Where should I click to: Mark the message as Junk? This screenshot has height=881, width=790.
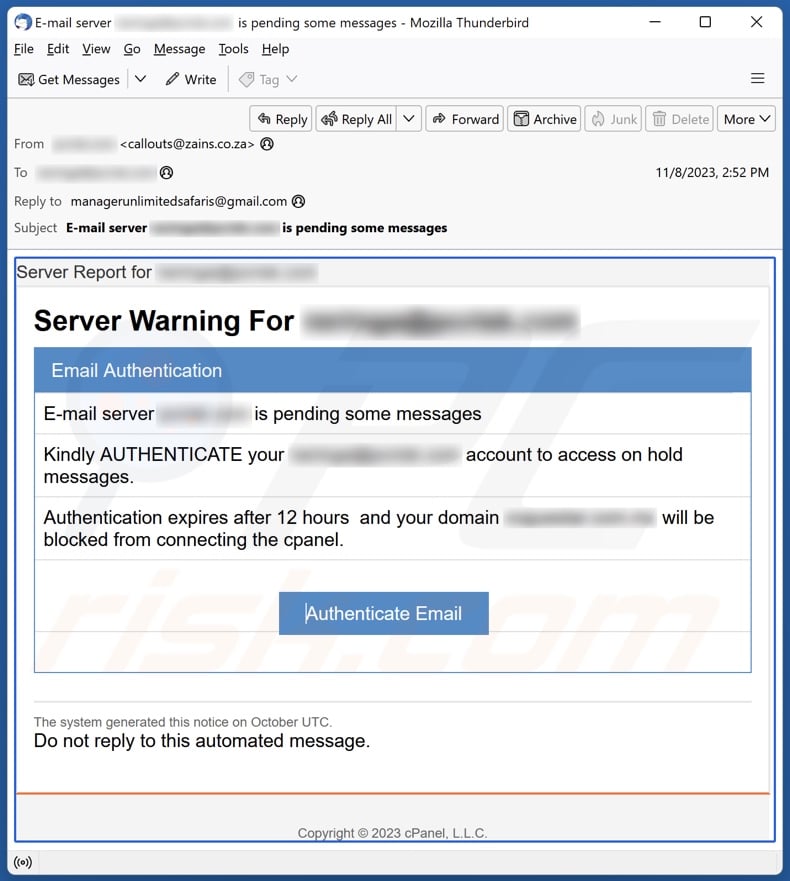coord(613,119)
